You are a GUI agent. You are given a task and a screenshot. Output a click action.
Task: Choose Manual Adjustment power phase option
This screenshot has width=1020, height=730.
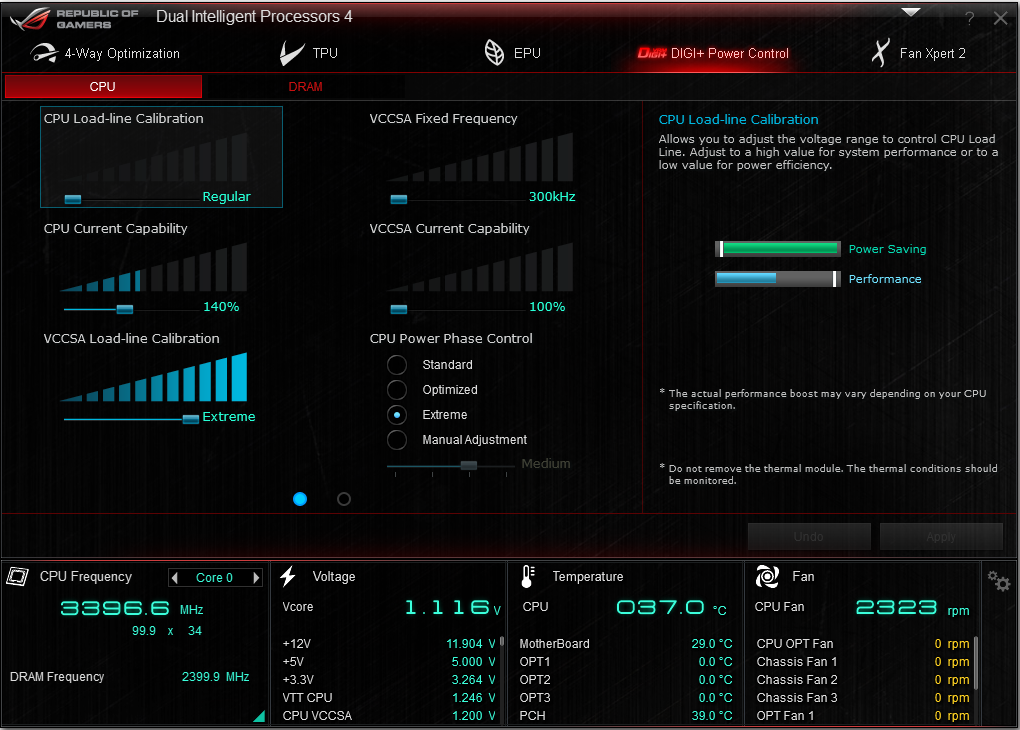(397, 440)
